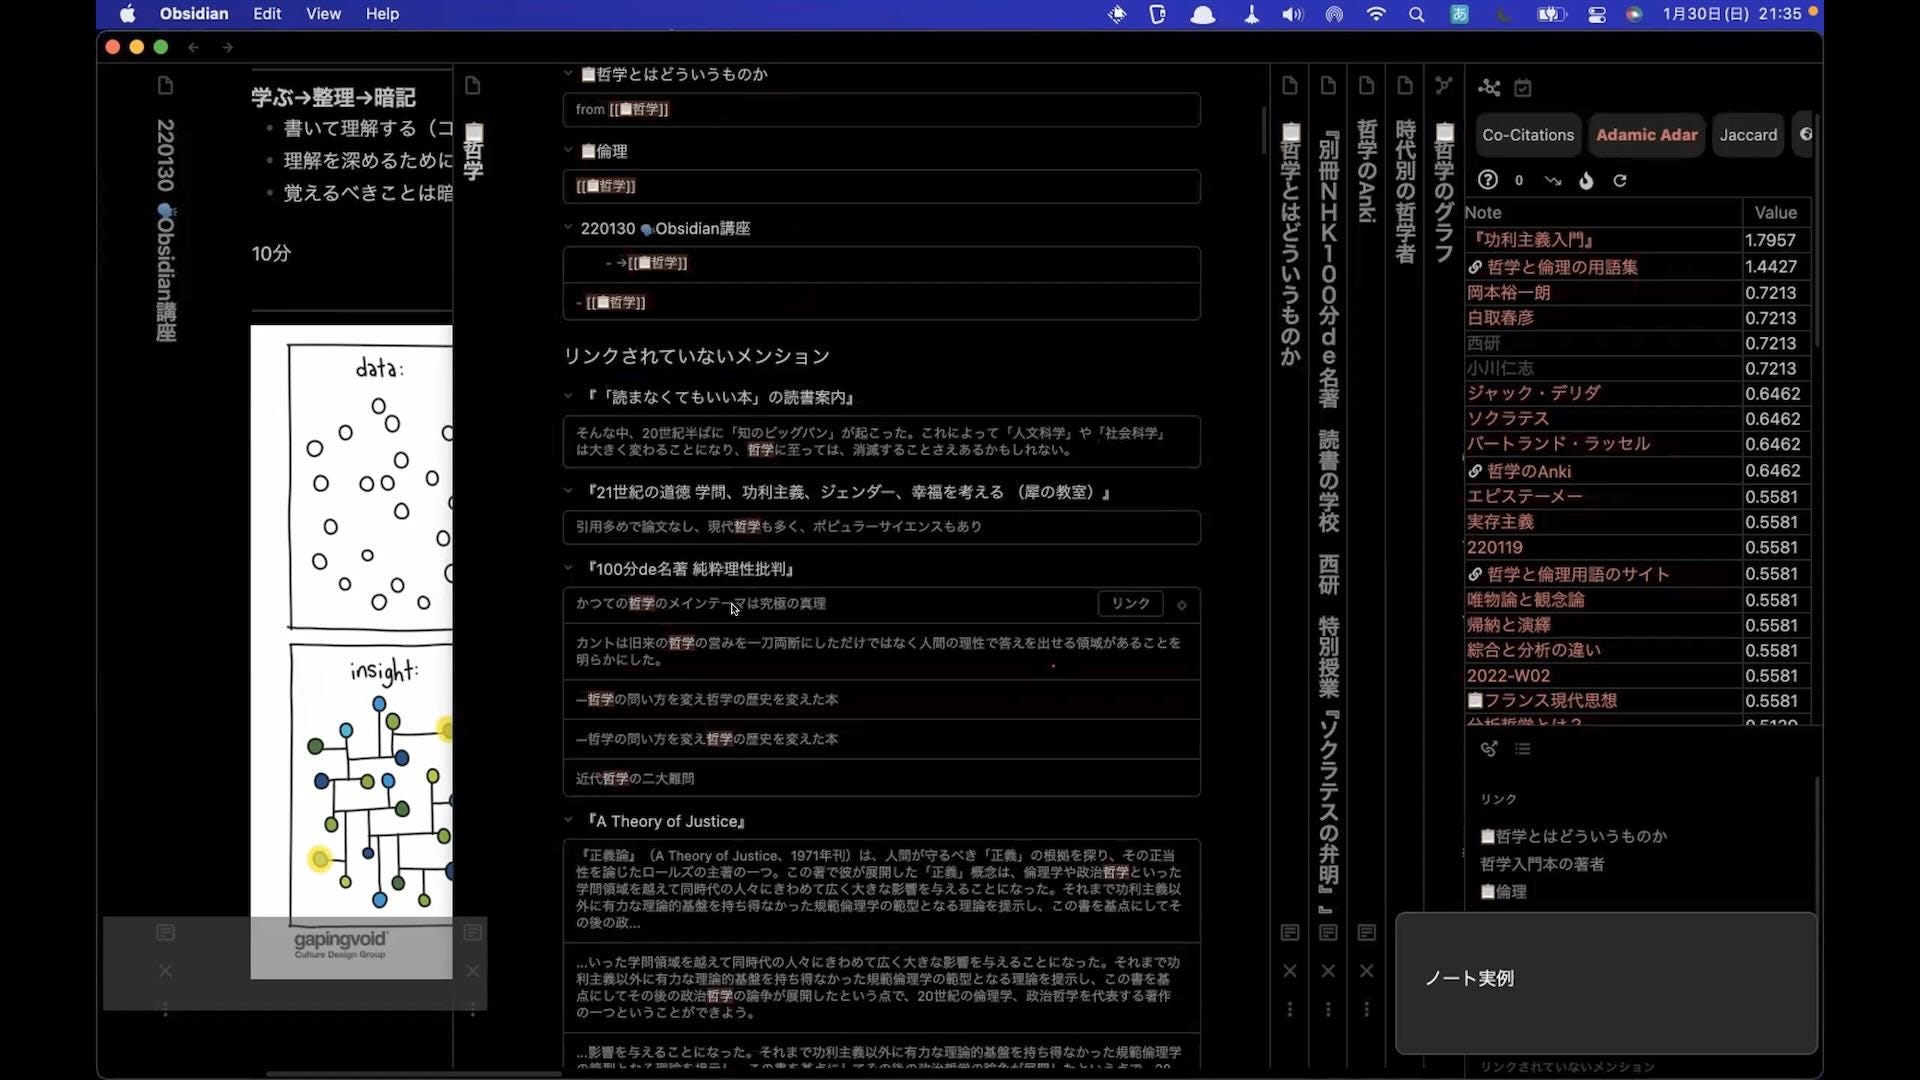Navigate forward with the right arrow
This screenshot has height=1080, width=1920.
point(228,47)
